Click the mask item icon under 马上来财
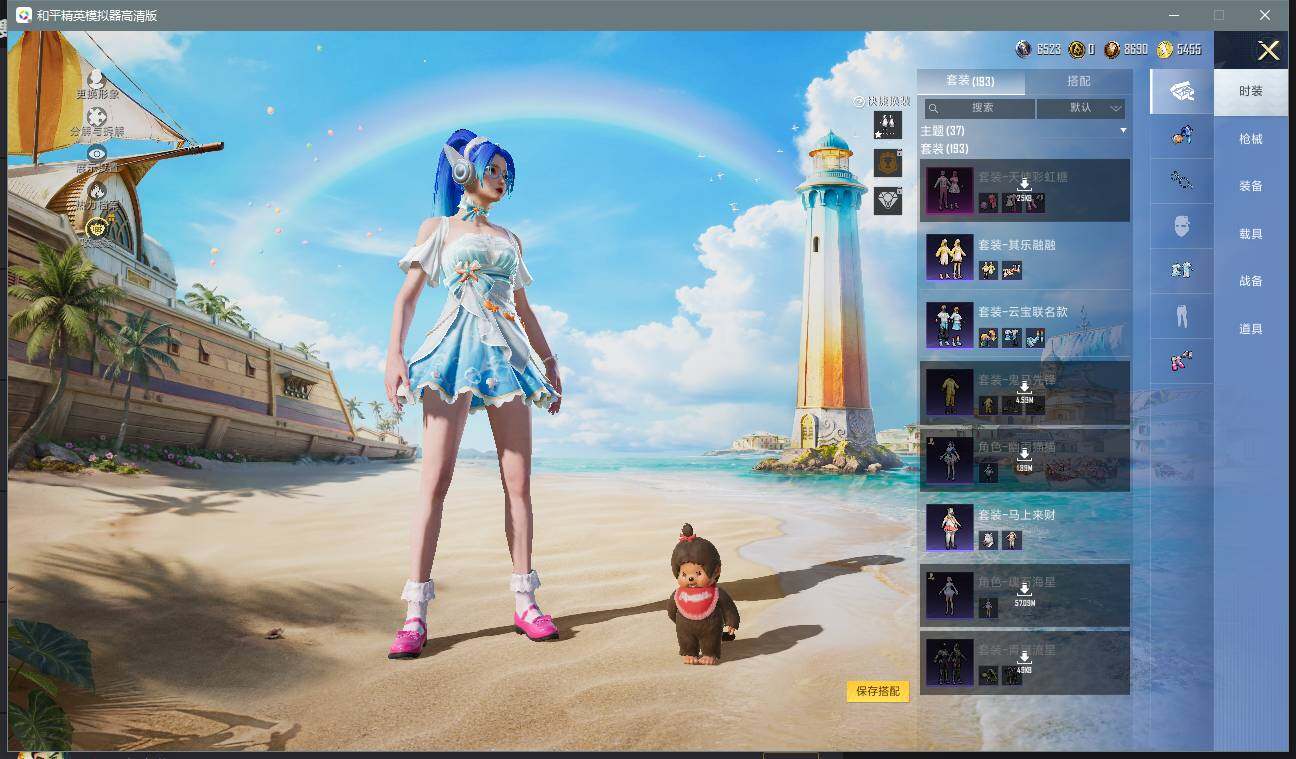Screen dimensions: 1296x759 (988, 540)
